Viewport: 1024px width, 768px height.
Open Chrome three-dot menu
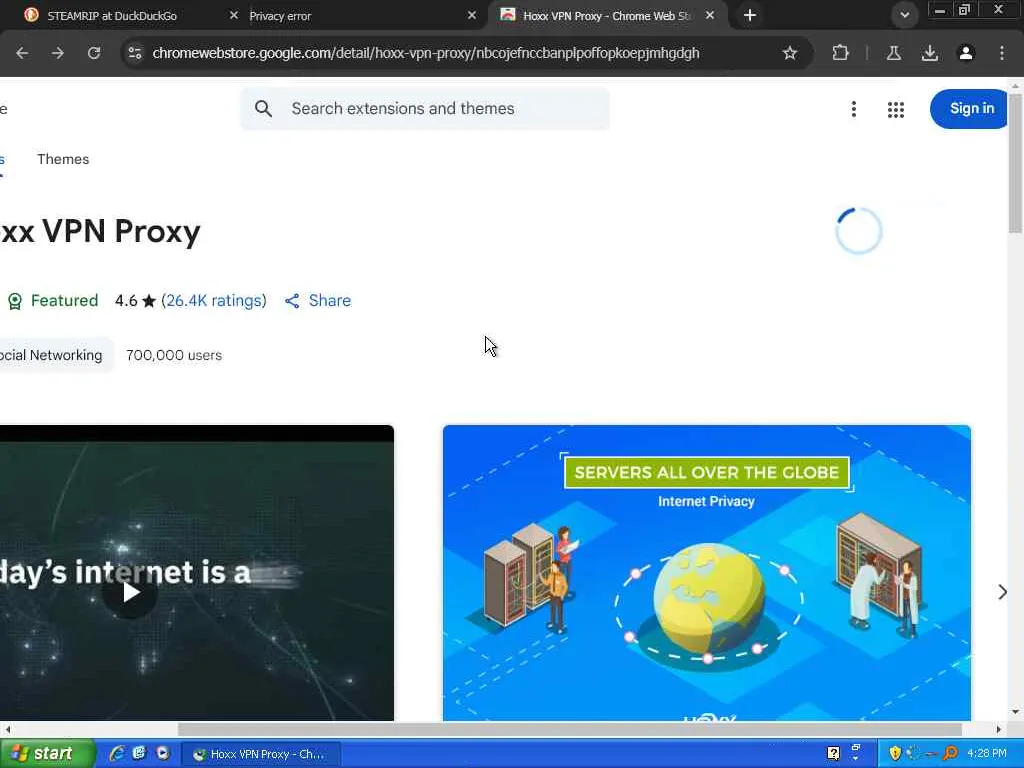1002,53
